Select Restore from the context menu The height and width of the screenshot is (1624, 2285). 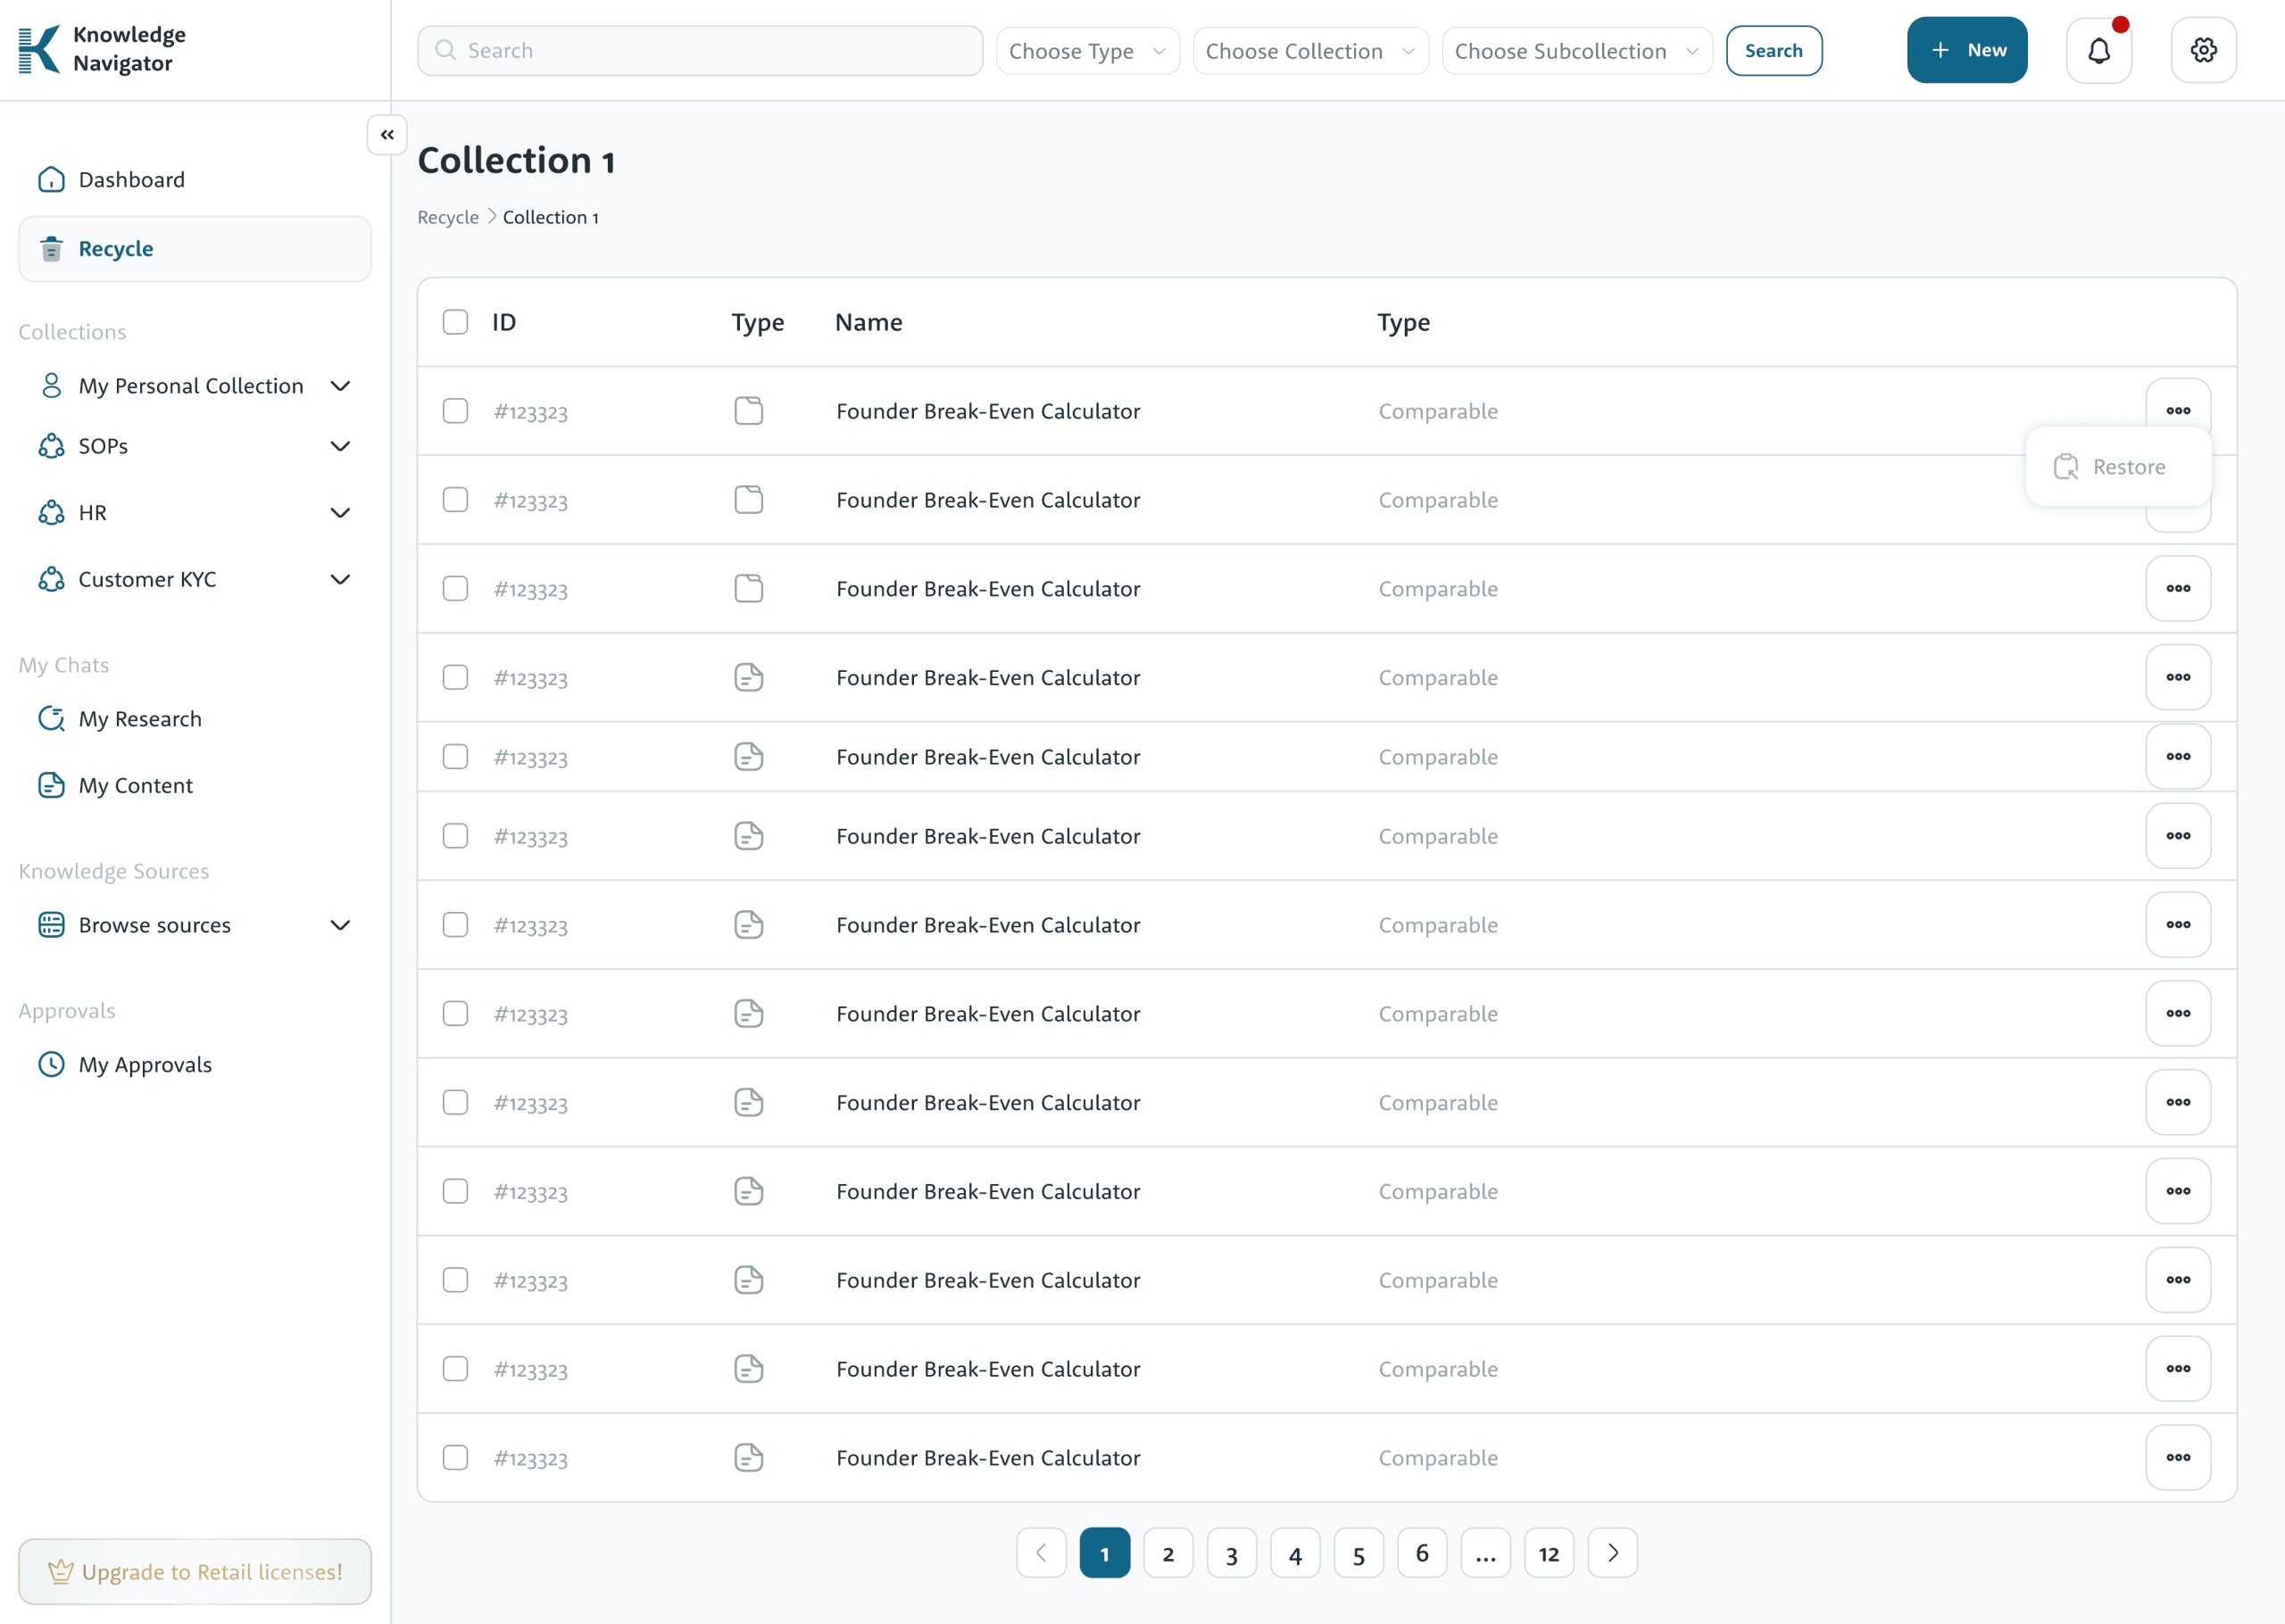pyautogui.click(x=2118, y=467)
